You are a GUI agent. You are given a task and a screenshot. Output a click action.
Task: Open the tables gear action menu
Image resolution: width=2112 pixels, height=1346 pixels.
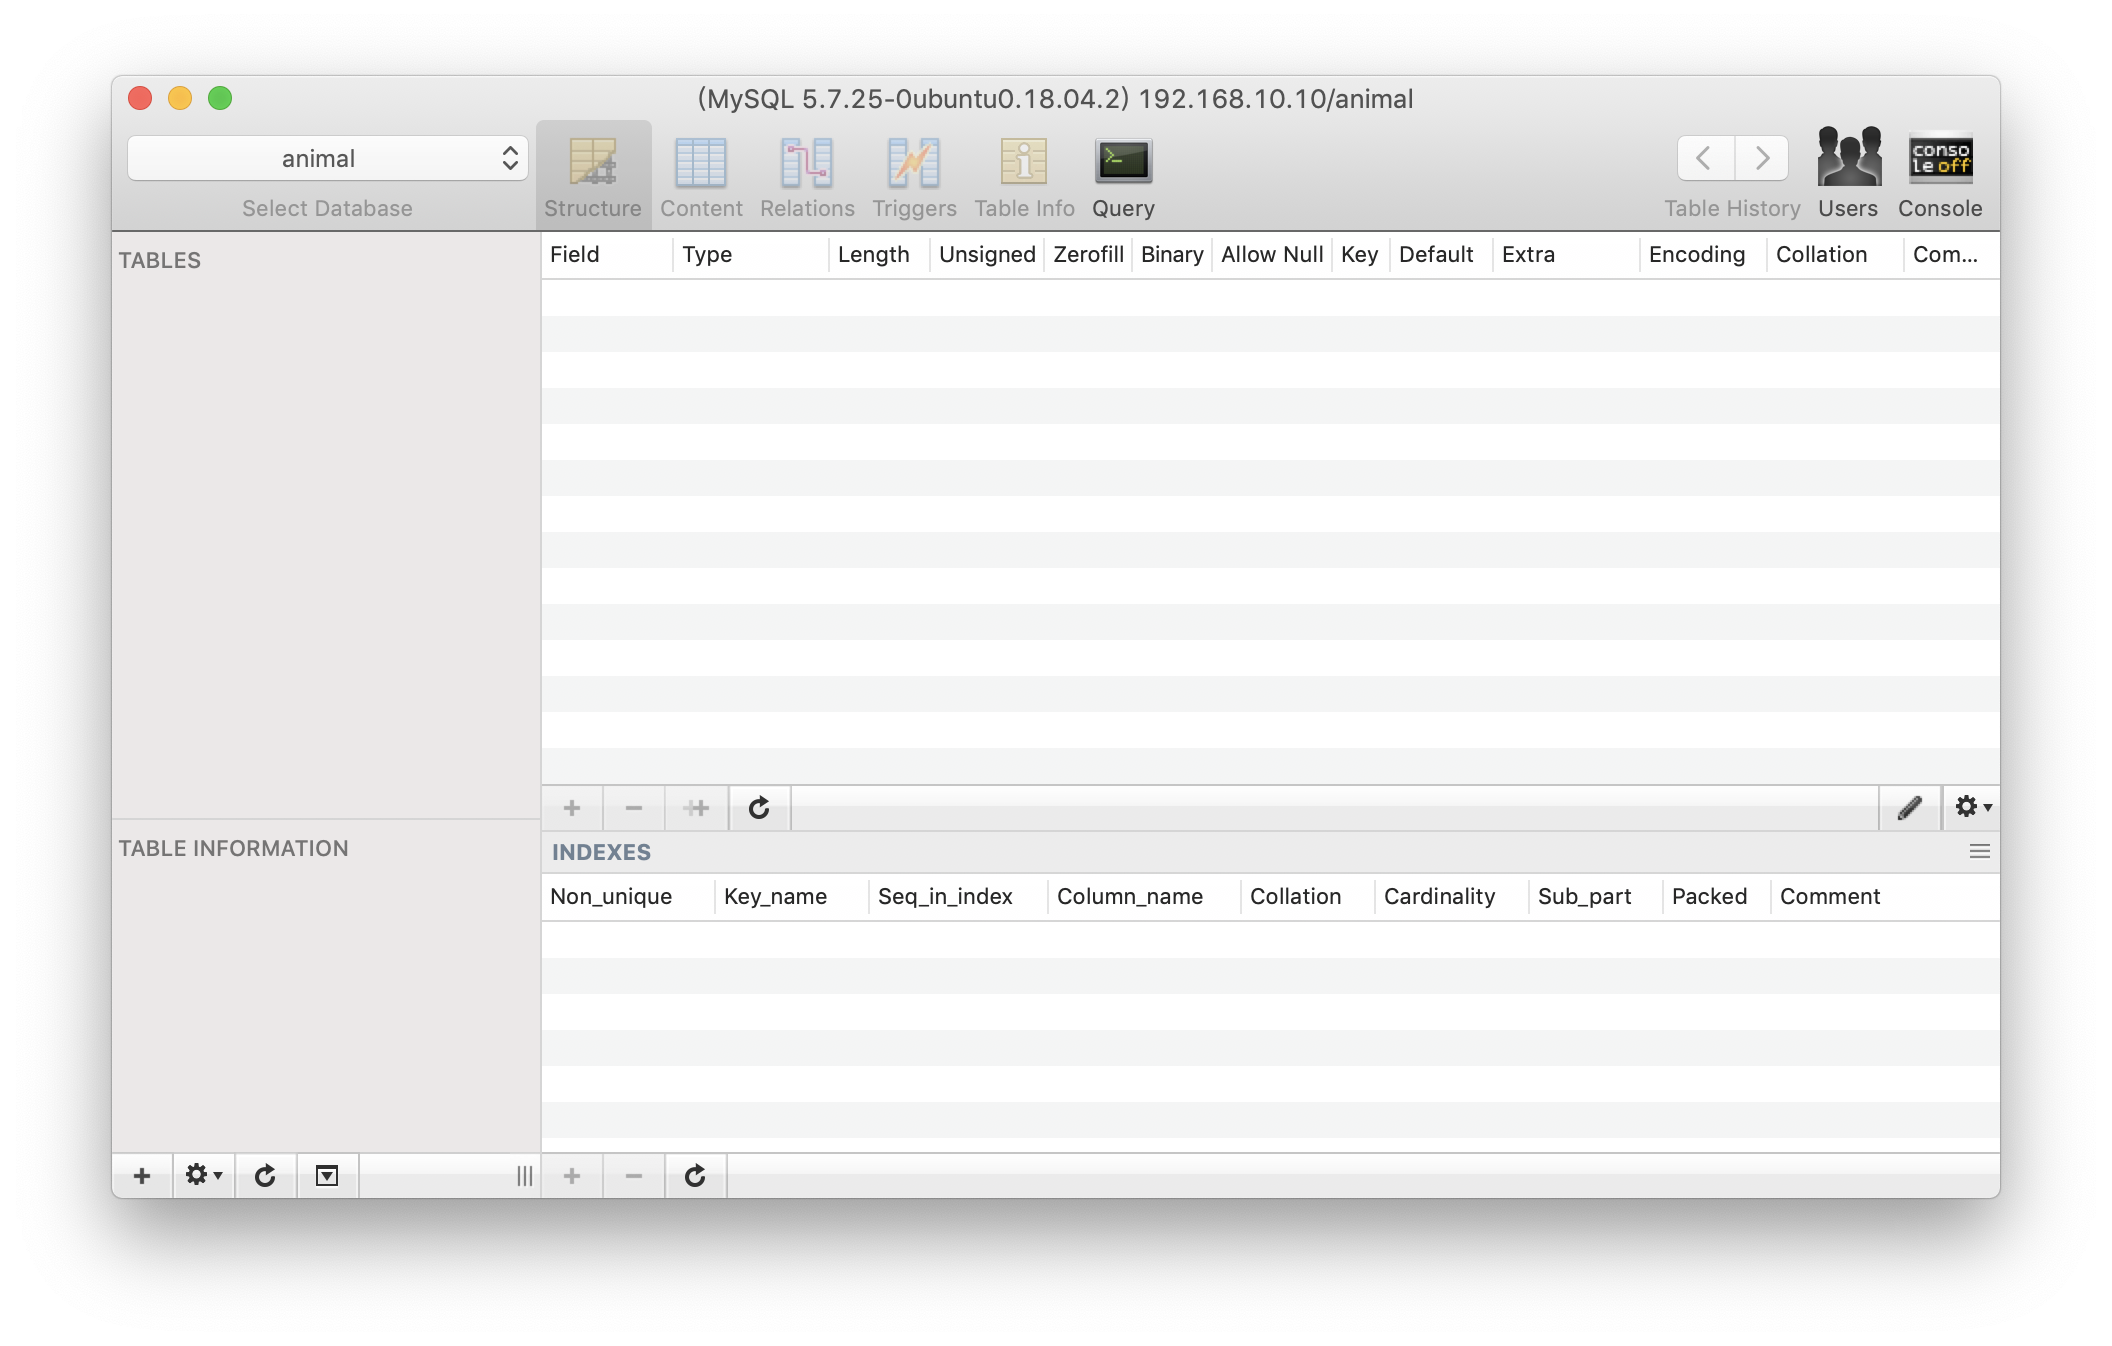pyautogui.click(x=204, y=1176)
